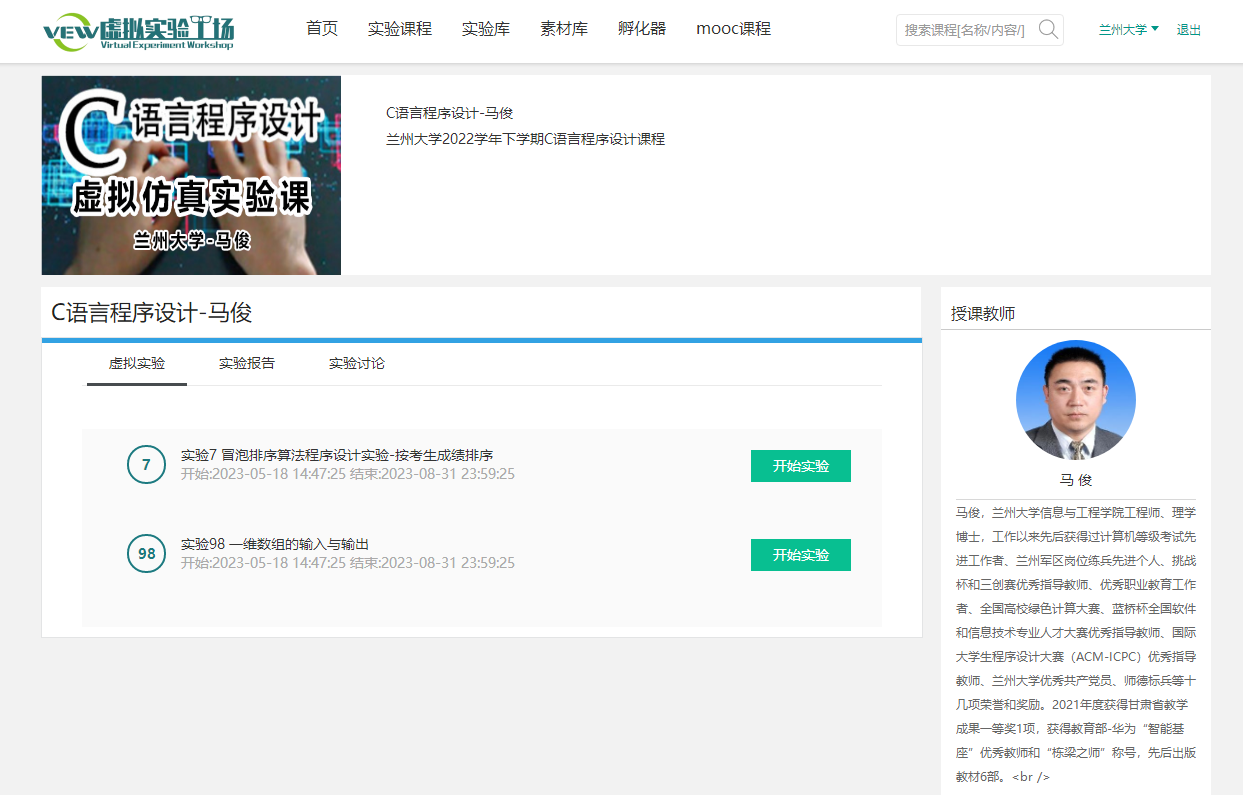
Task: Click teacher 马俊's profile photo
Action: 1075,400
